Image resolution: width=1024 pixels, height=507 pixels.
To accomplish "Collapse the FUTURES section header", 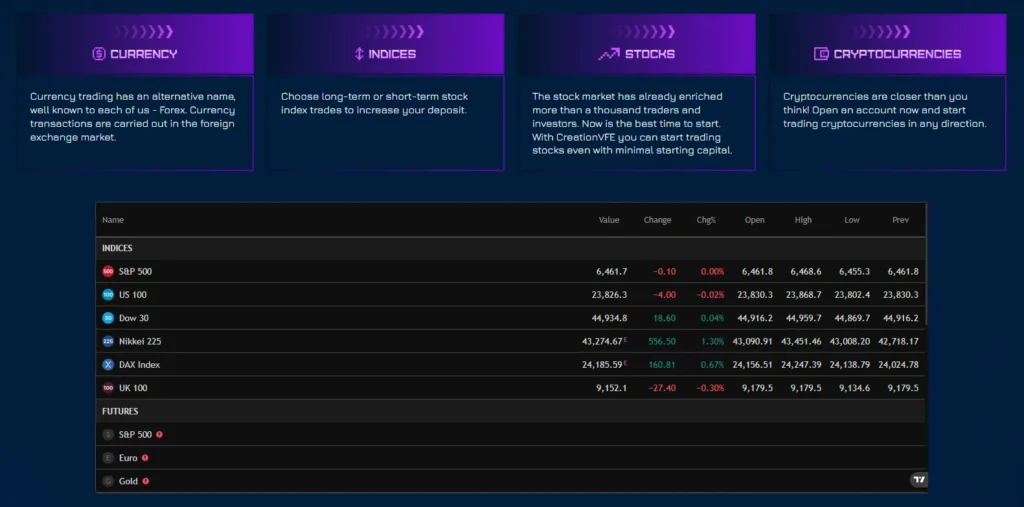I will pos(120,411).
